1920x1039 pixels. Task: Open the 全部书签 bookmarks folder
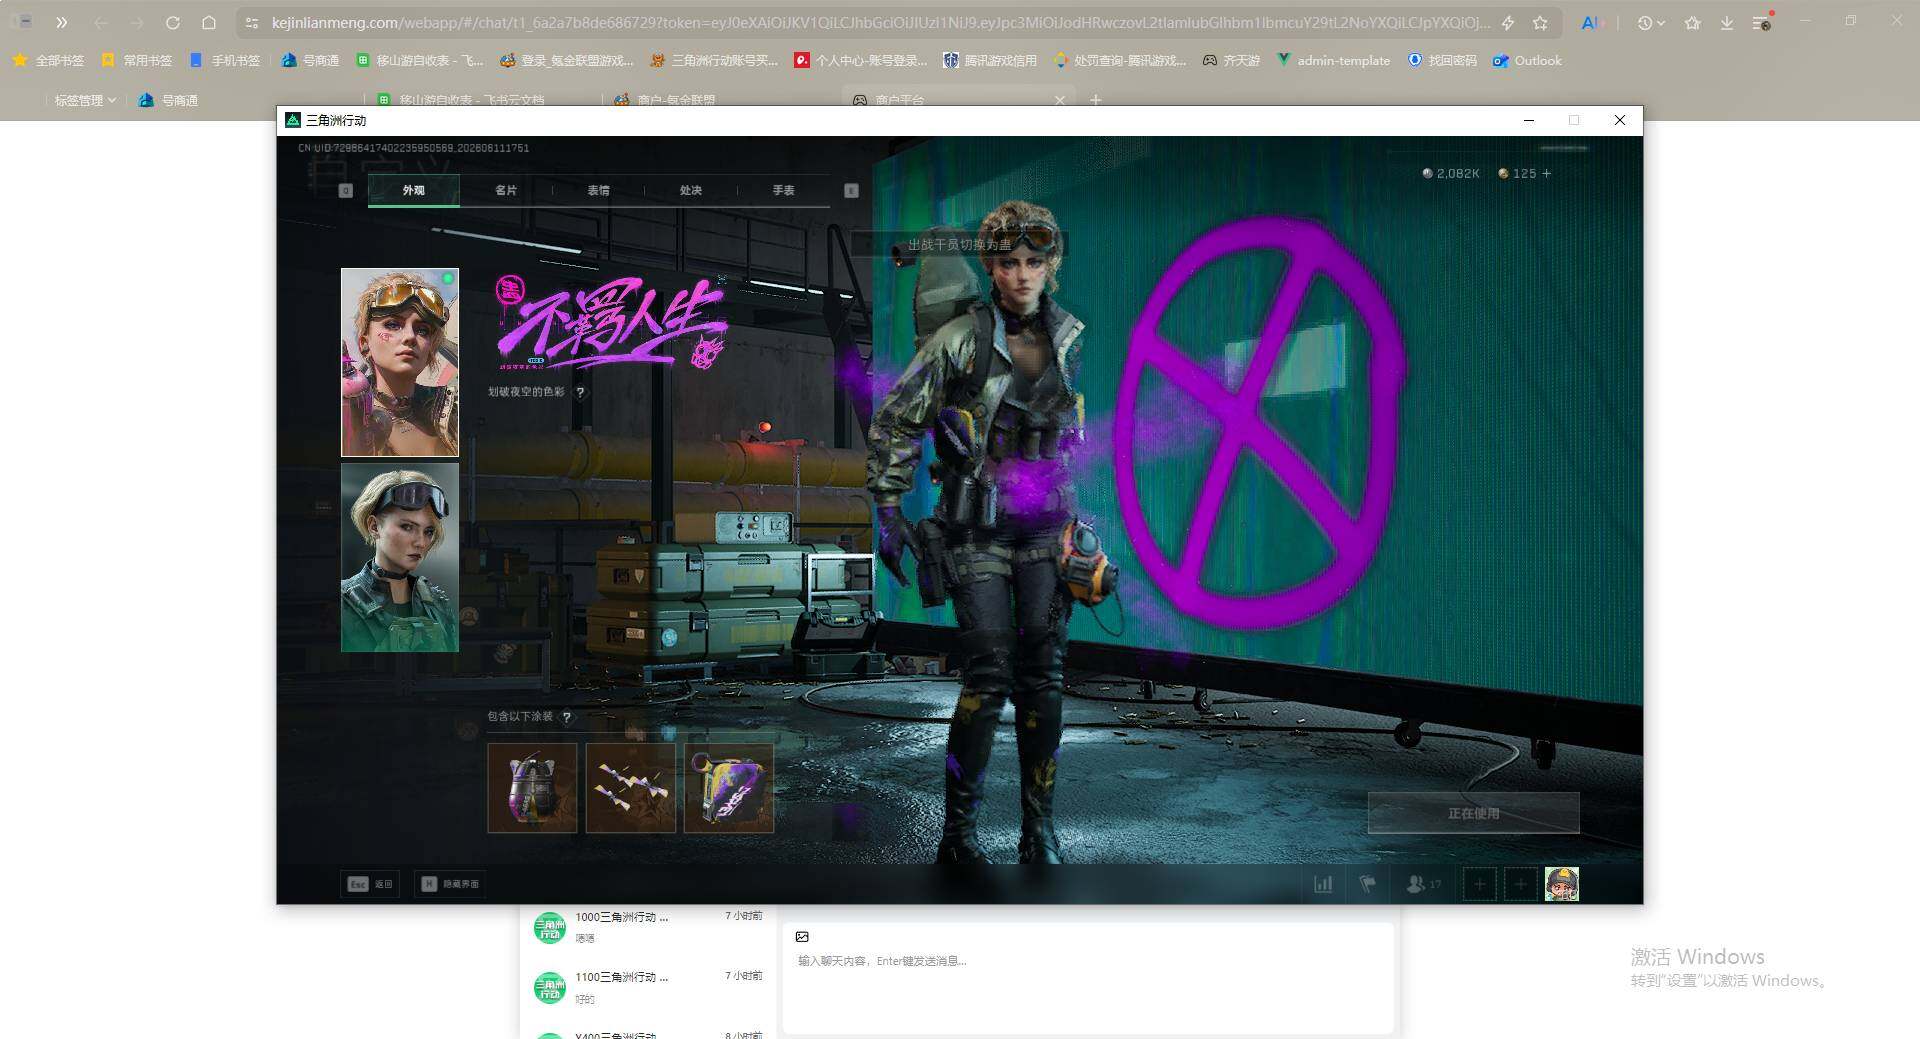[x=48, y=61]
